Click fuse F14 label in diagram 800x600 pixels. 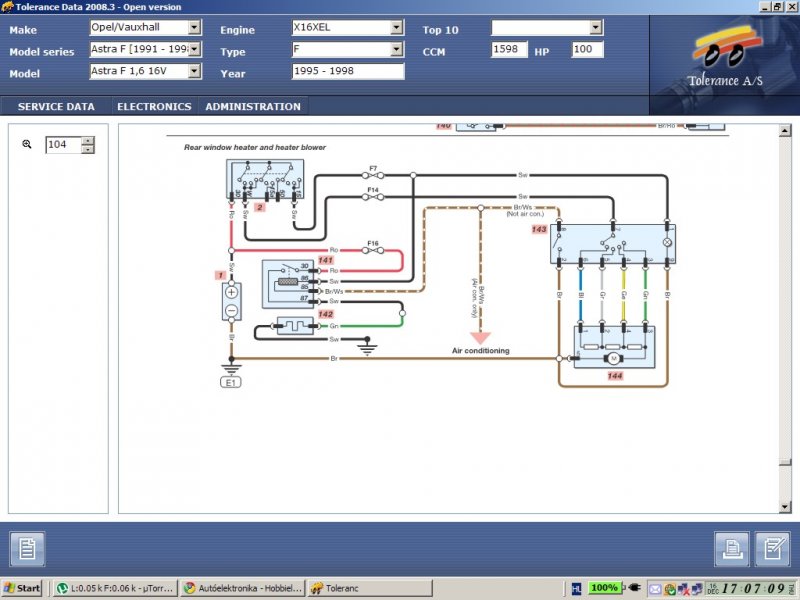tap(373, 190)
